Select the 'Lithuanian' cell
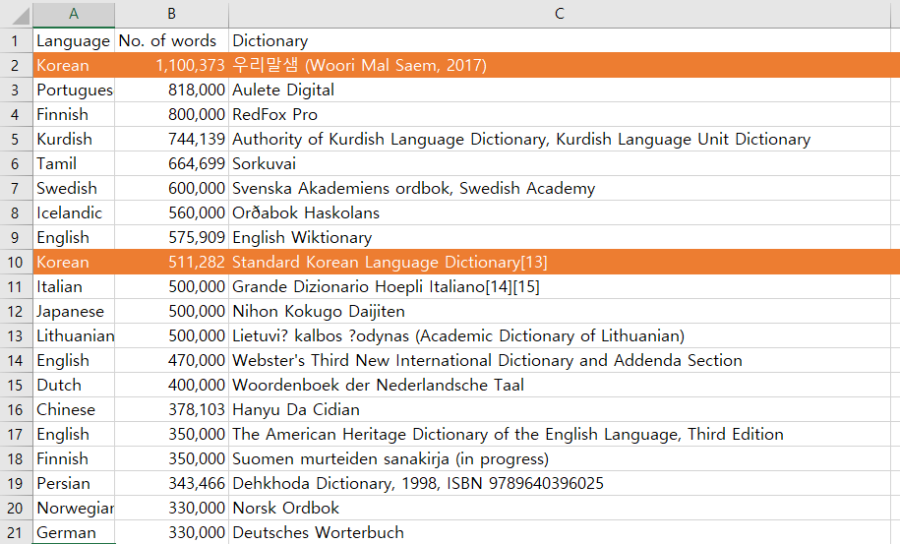Viewport: 900px width, 544px height. click(73, 336)
